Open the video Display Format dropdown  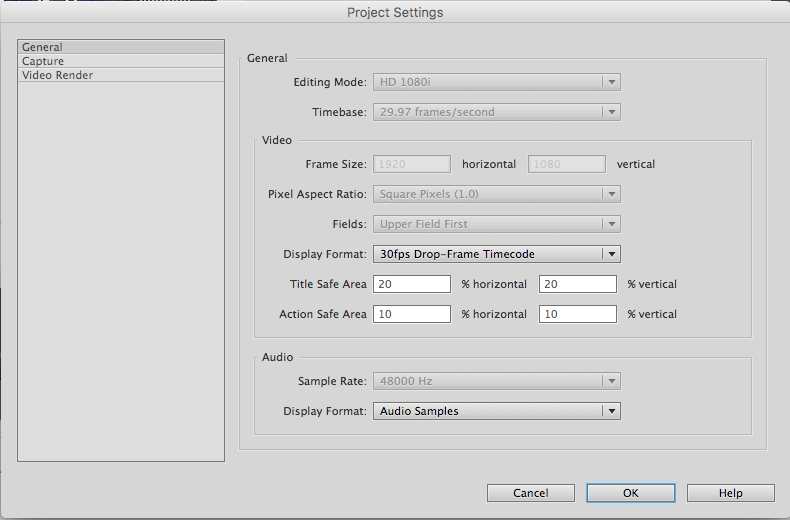coord(497,254)
